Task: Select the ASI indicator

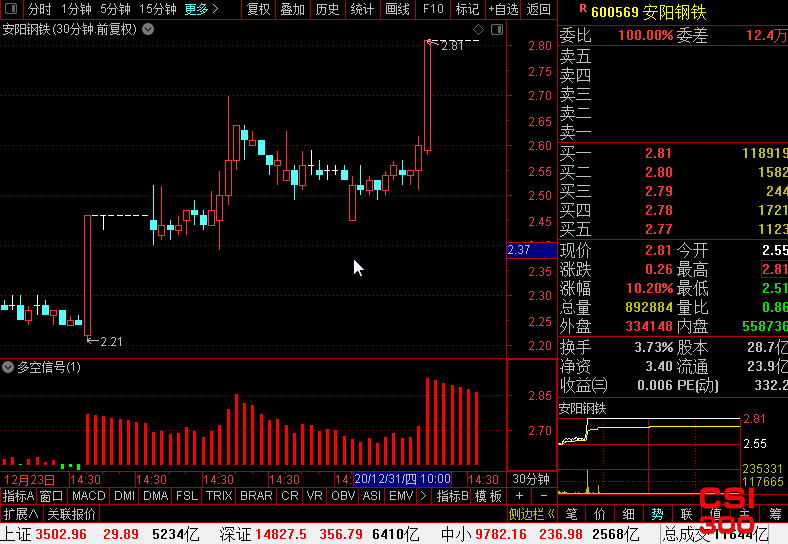Action: [x=371, y=496]
